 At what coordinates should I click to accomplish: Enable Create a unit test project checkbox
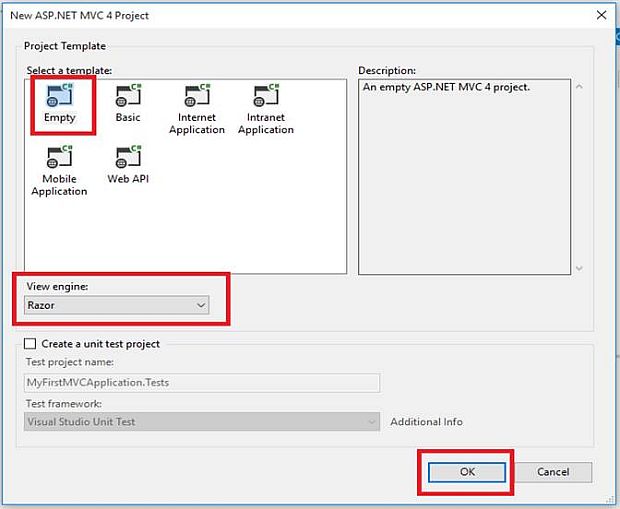pyautogui.click(x=30, y=343)
